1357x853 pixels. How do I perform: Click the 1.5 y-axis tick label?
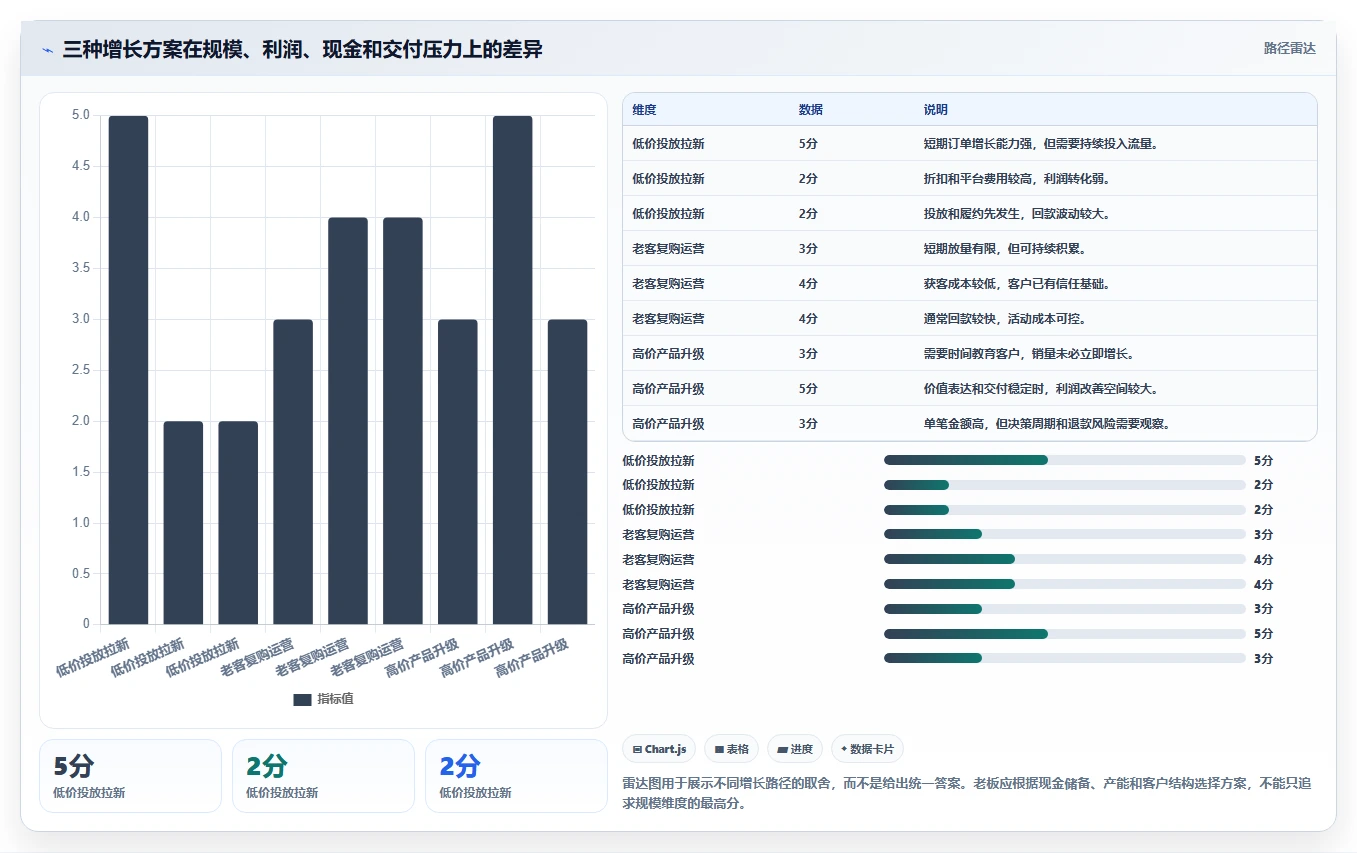point(80,472)
